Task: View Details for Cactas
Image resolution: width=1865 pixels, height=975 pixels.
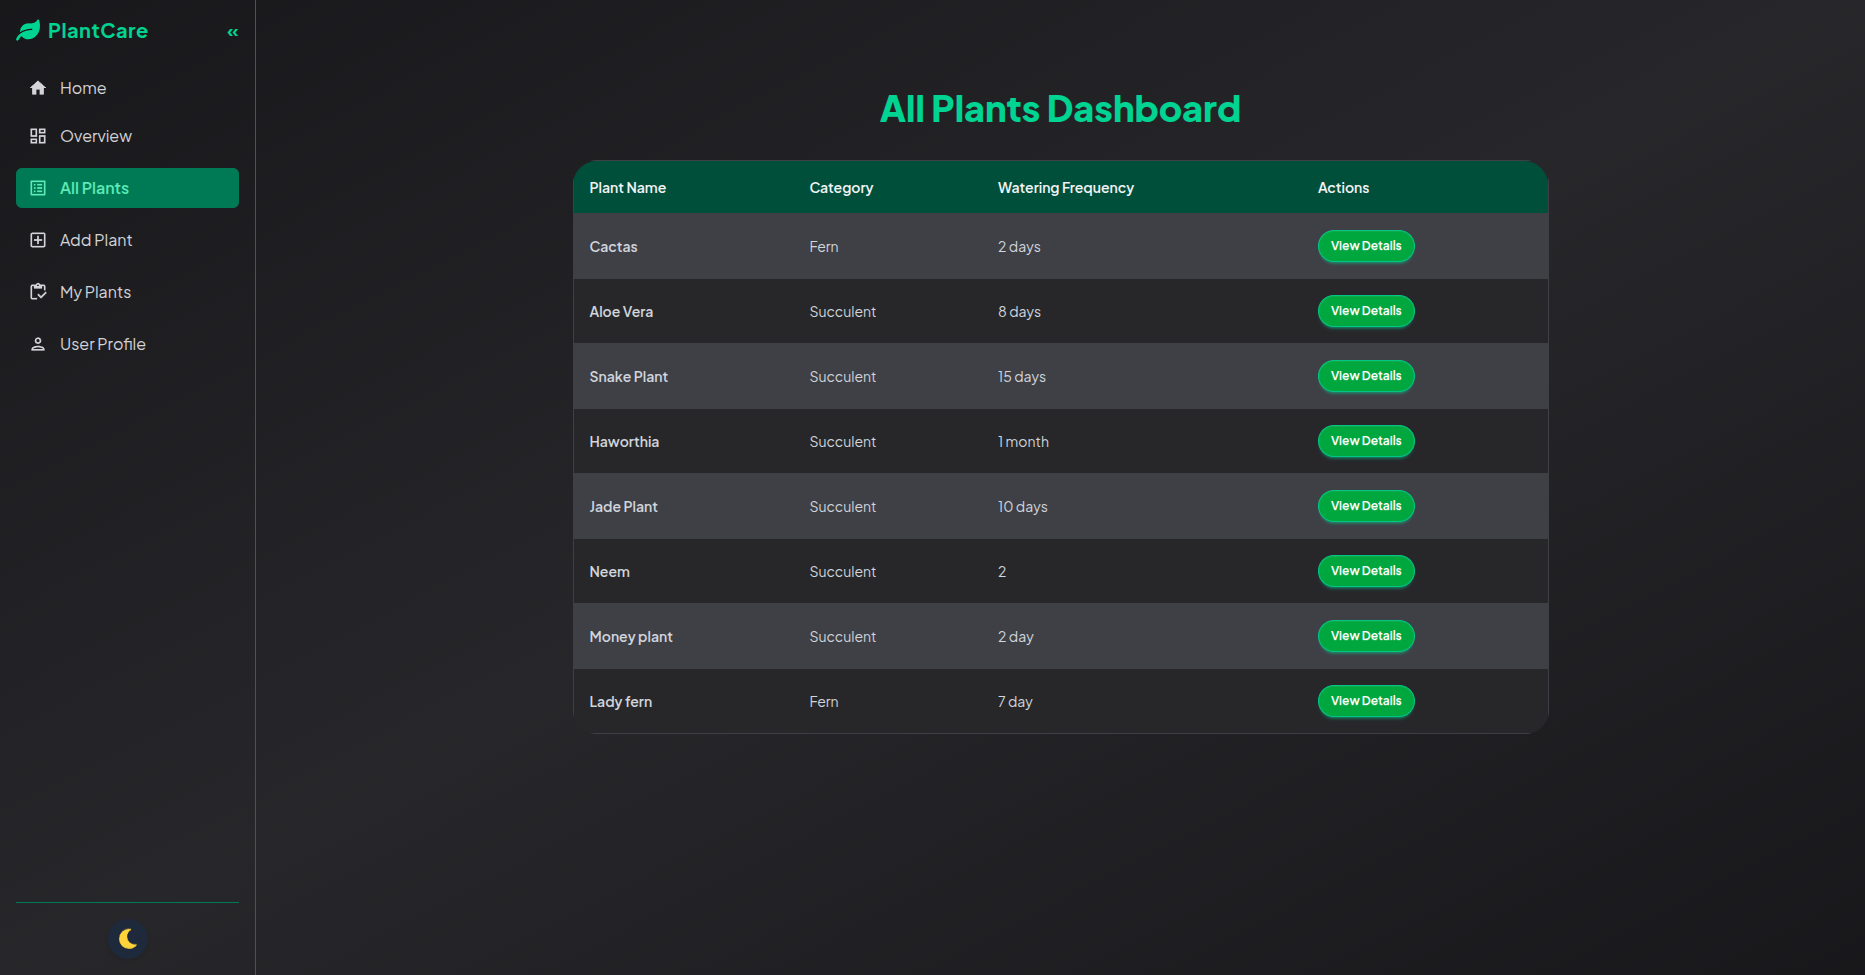Action: click(x=1366, y=246)
